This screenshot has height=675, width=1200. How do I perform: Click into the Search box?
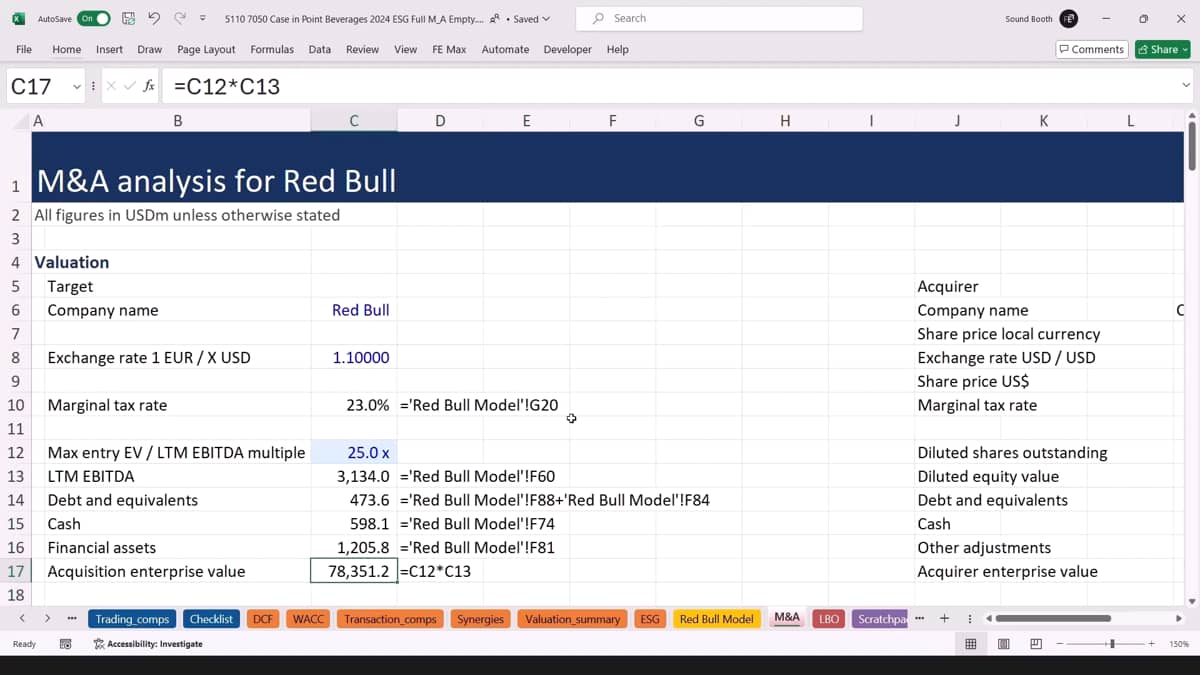point(719,18)
